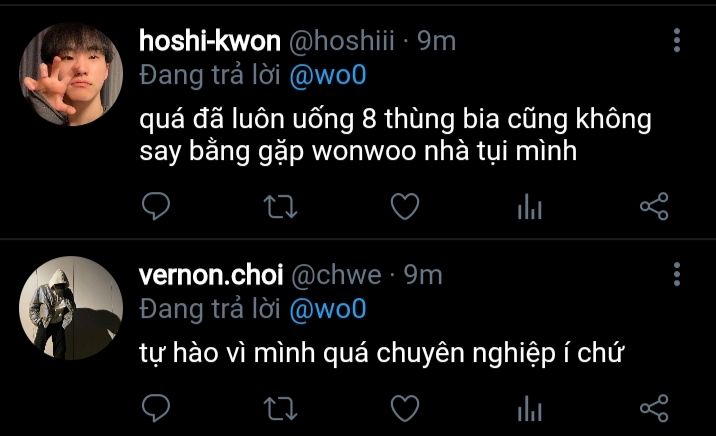Like vernon.choi's tweet
This screenshot has width=716, height=436.
[405, 408]
